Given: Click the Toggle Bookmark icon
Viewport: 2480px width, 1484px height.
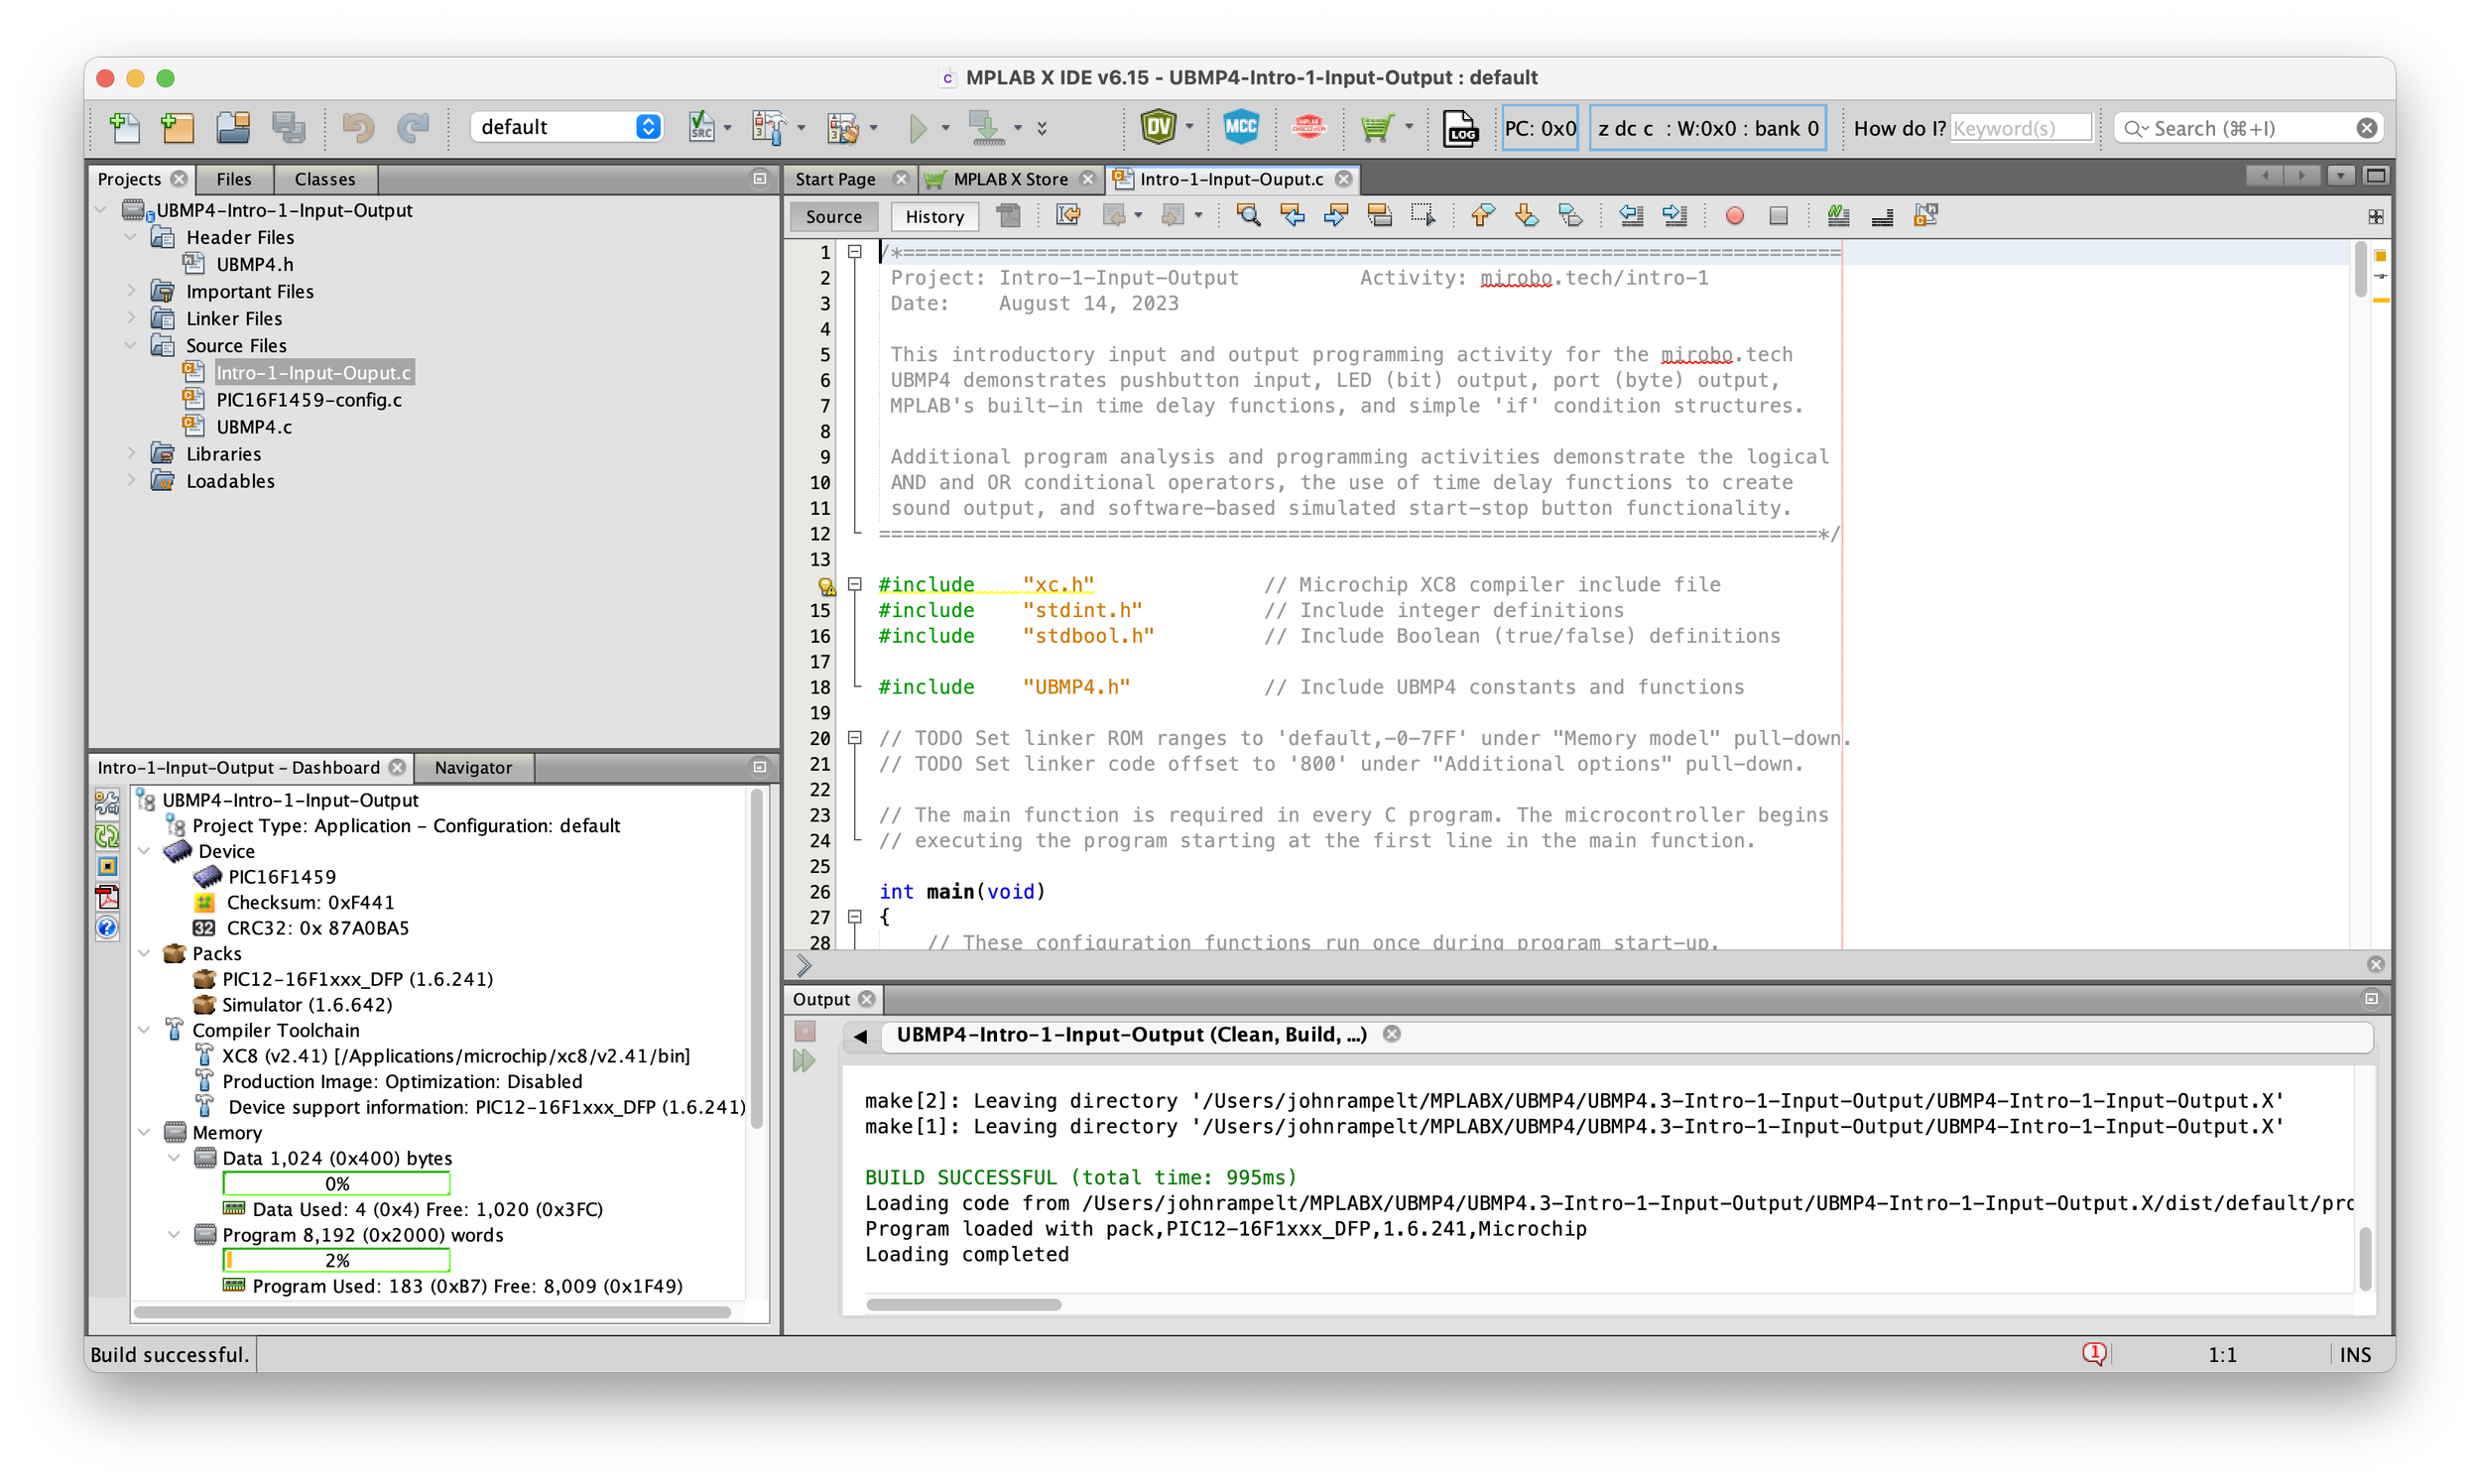Looking at the screenshot, I should (x=1570, y=215).
